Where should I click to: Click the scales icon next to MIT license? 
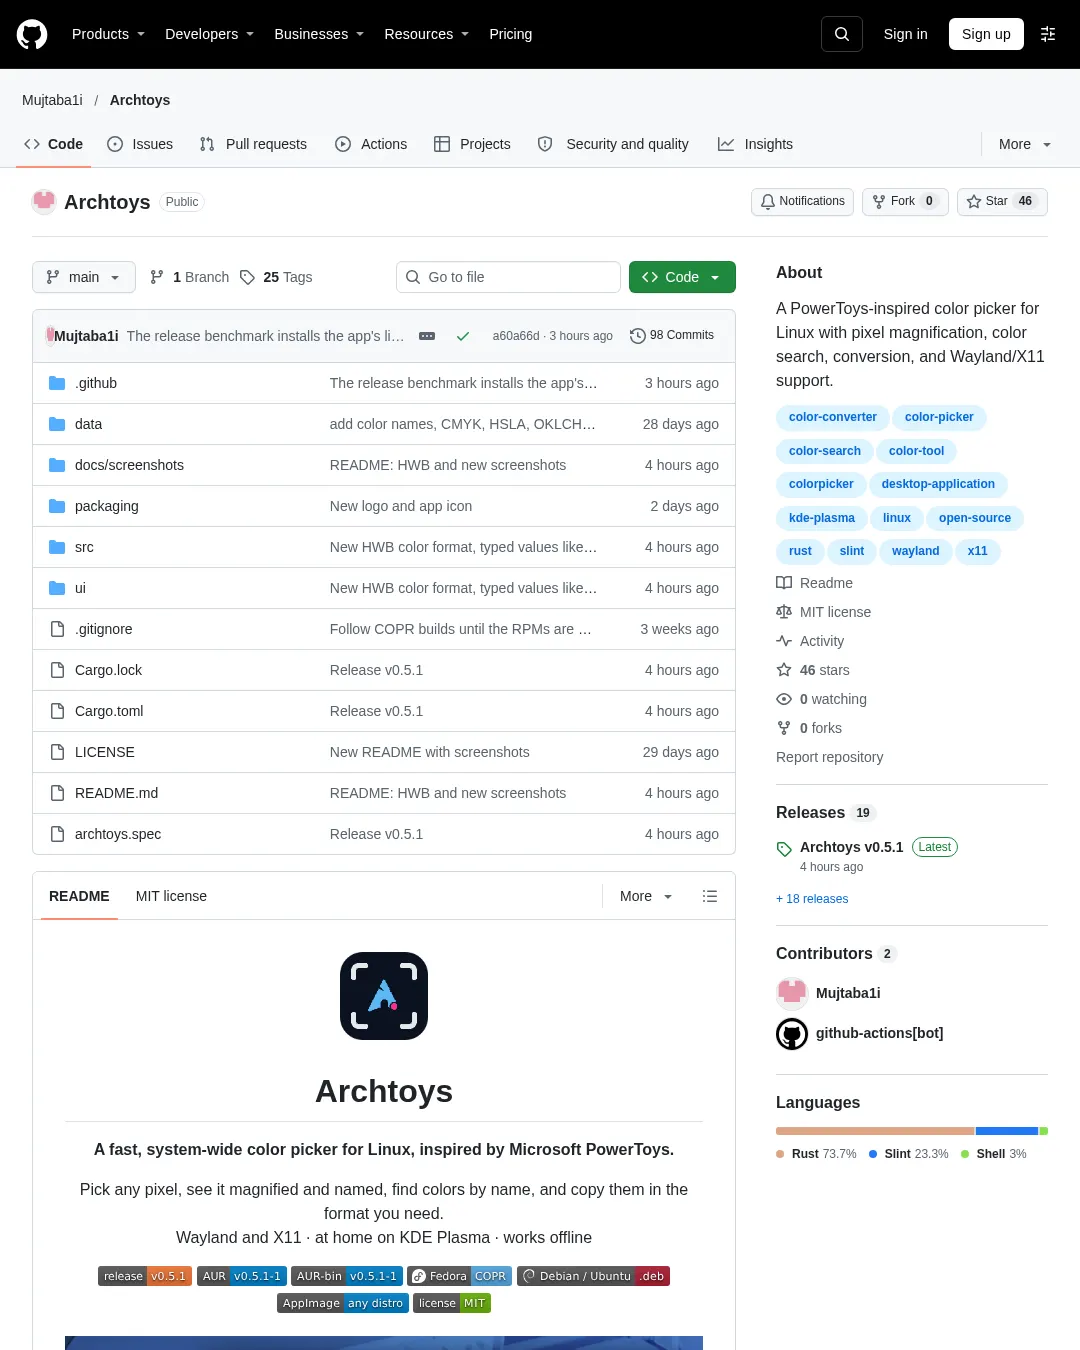point(784,612)
